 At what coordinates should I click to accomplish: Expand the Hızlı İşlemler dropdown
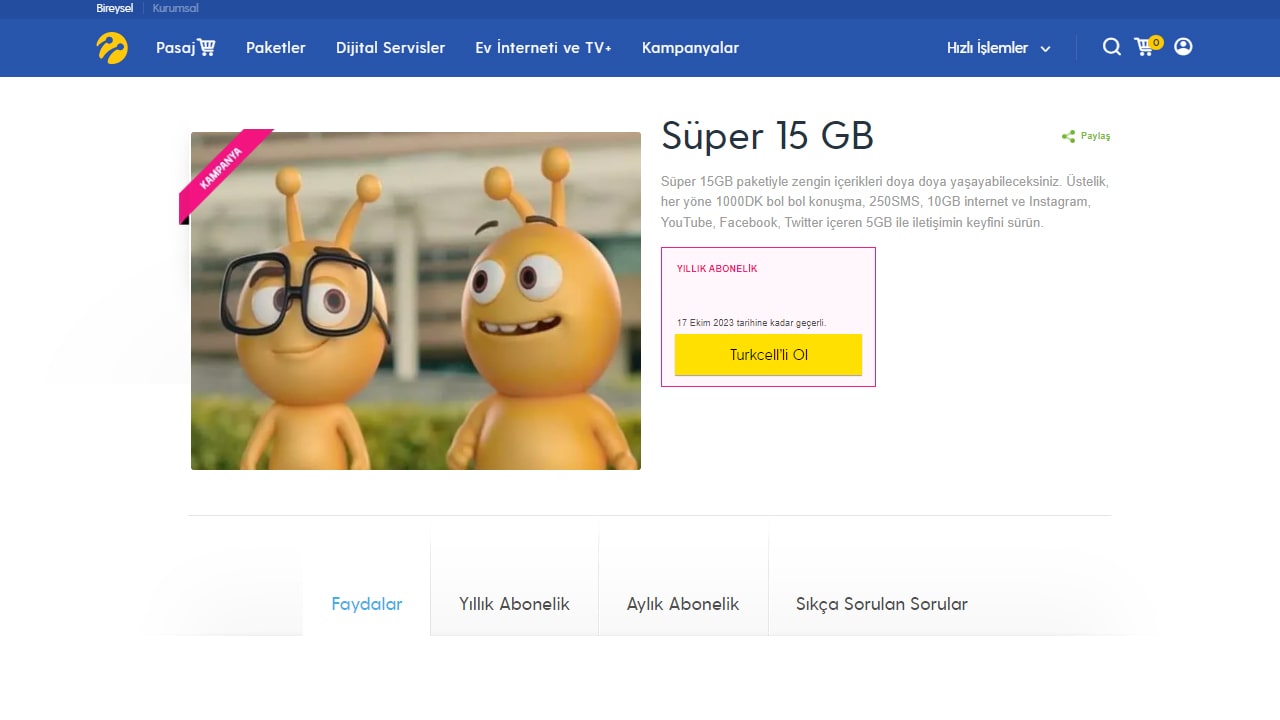(999, 48)
